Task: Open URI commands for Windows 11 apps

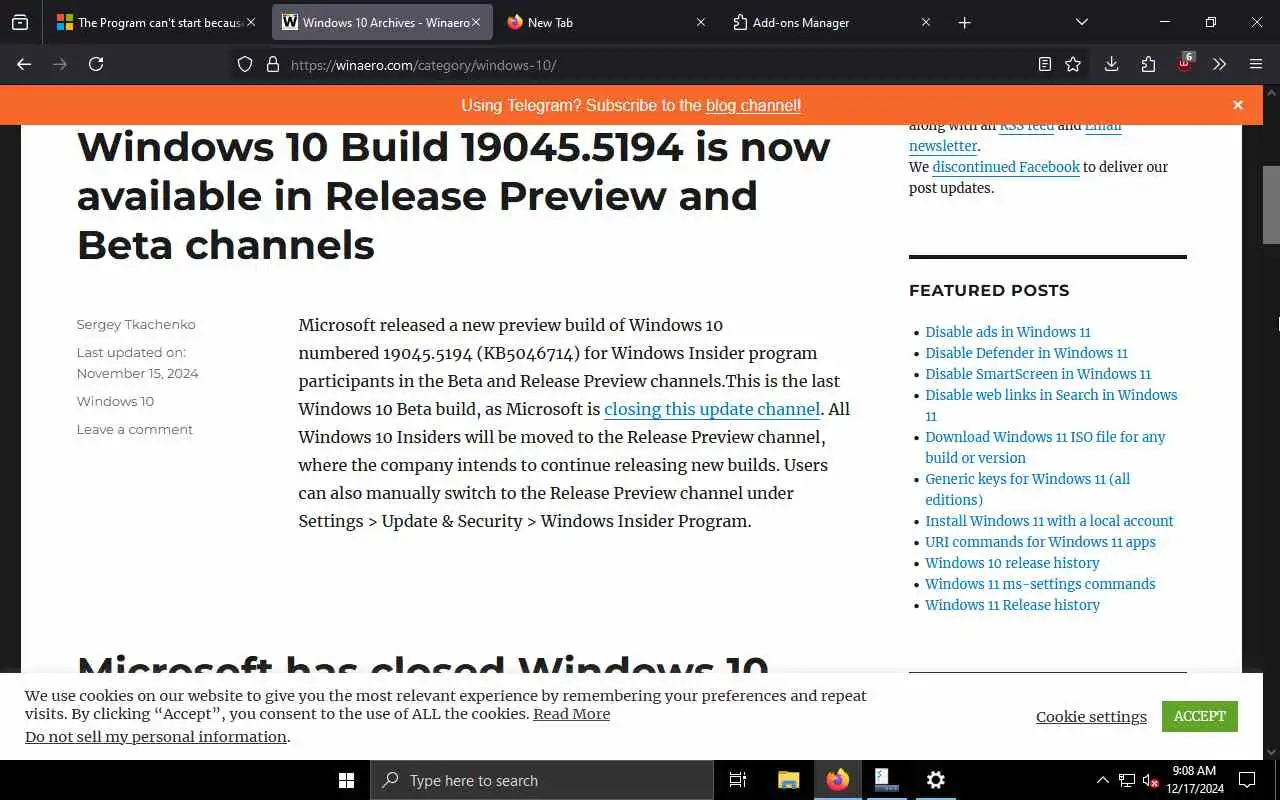Action: [x=1040, y=542]
